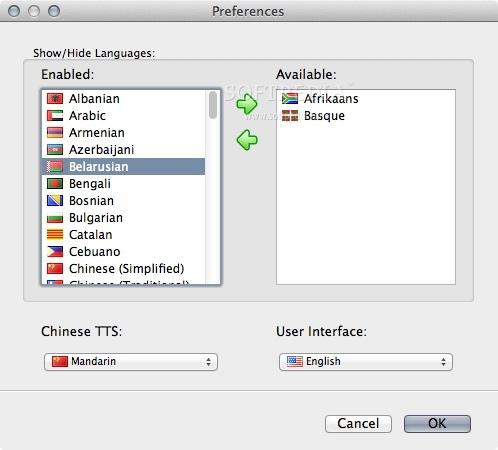Click the Catalan flag icon

pyautogui.click(x=55, y=234)
